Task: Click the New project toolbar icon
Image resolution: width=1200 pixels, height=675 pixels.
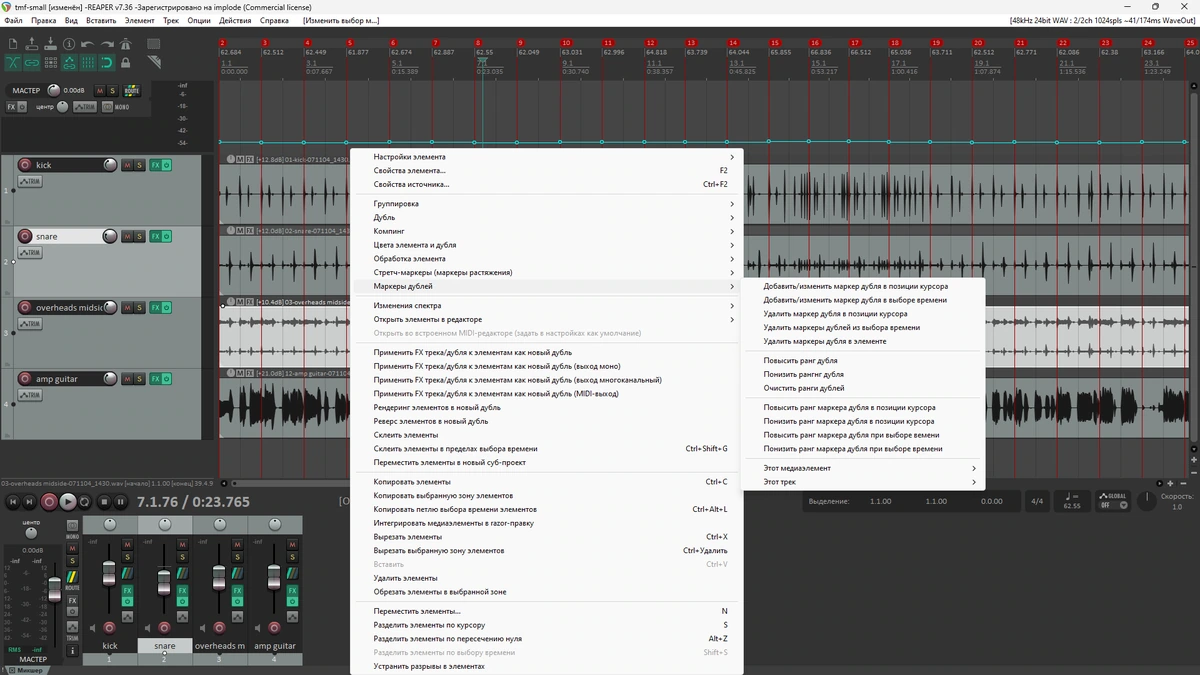Action: [12, 44]
